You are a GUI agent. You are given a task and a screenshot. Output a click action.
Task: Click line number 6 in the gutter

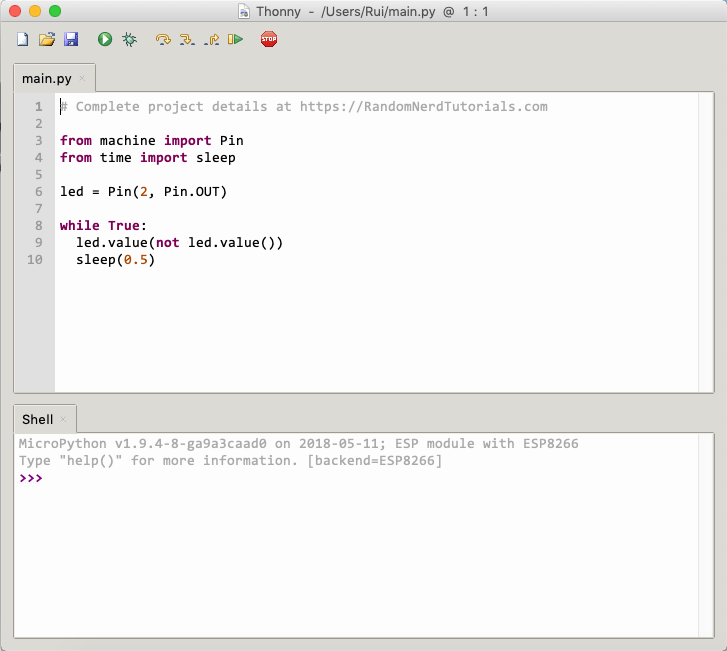37,191
